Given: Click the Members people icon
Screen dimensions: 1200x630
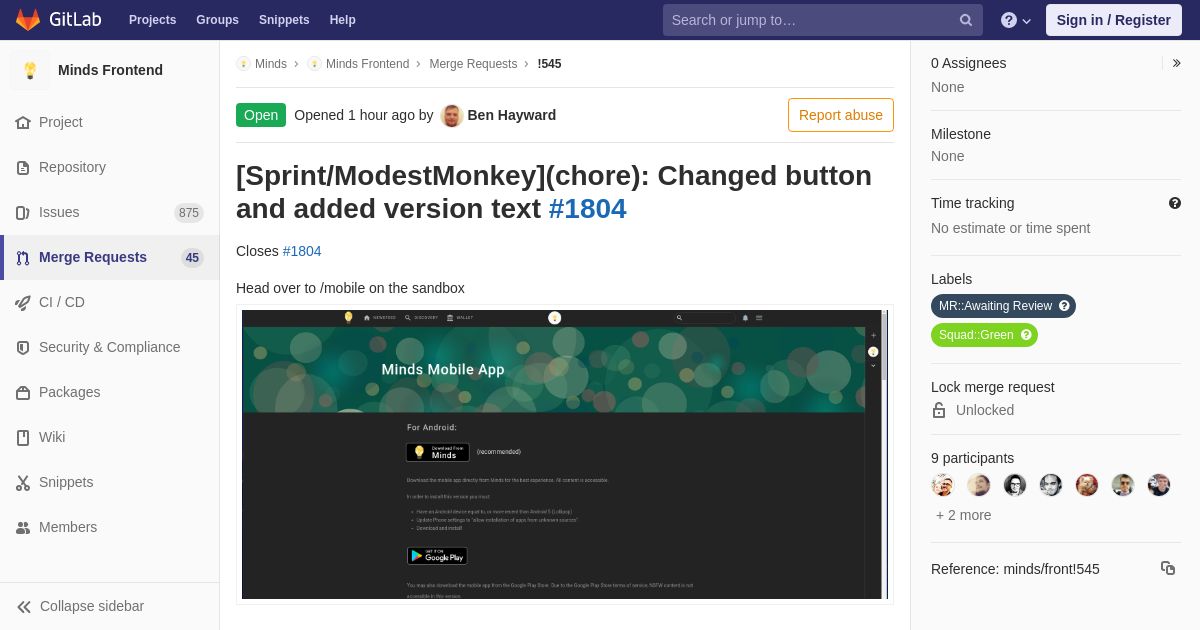Looking at the screenshot, I should tap(23, 527).
